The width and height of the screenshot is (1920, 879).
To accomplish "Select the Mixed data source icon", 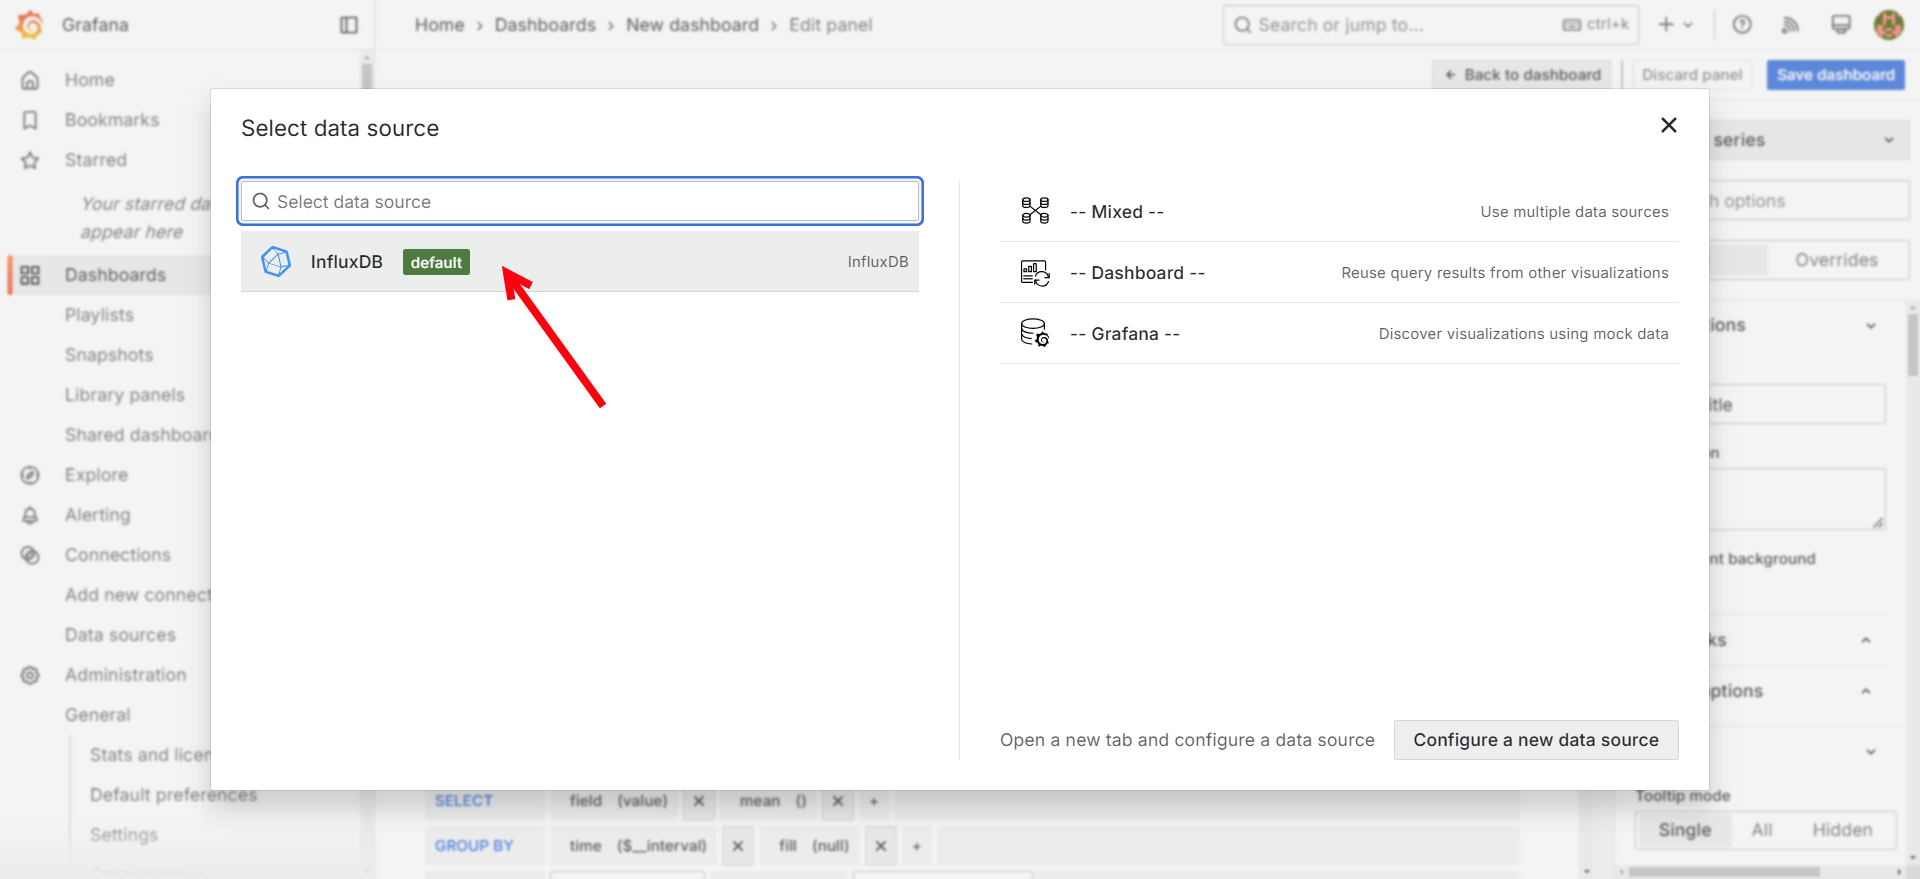I will pyautogui.click(x=1035, y=211).
